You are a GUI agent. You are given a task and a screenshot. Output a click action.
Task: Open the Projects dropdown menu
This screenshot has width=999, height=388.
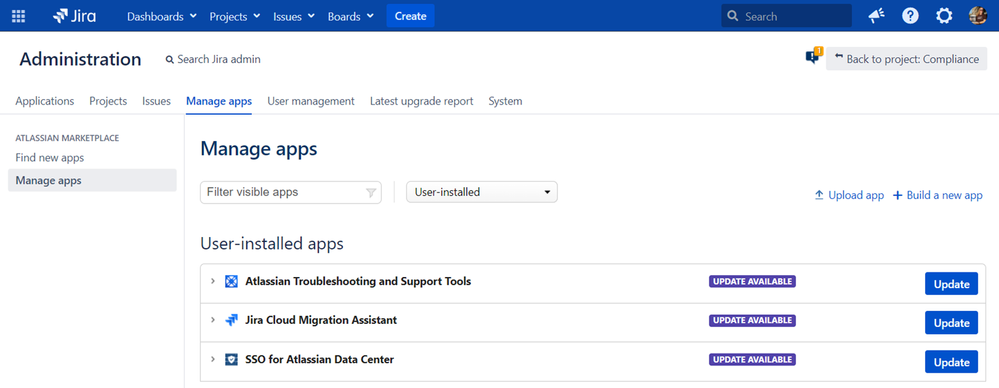(x=235, y=16)
